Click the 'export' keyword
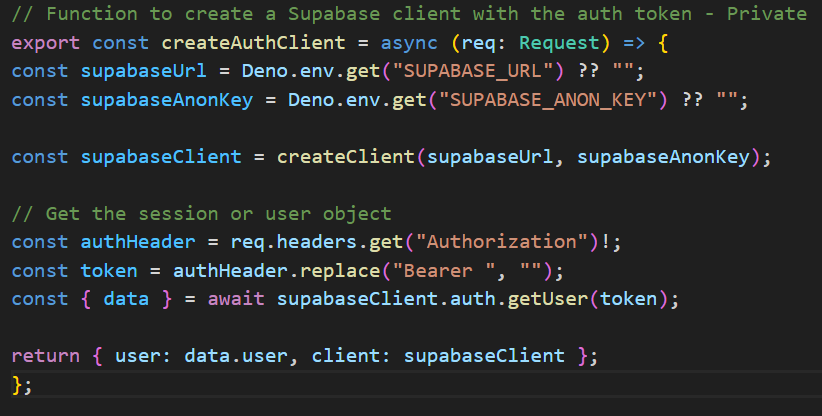The width and height of the screenshot is (822, 416). pyautogui.click(x=46, y=43)
